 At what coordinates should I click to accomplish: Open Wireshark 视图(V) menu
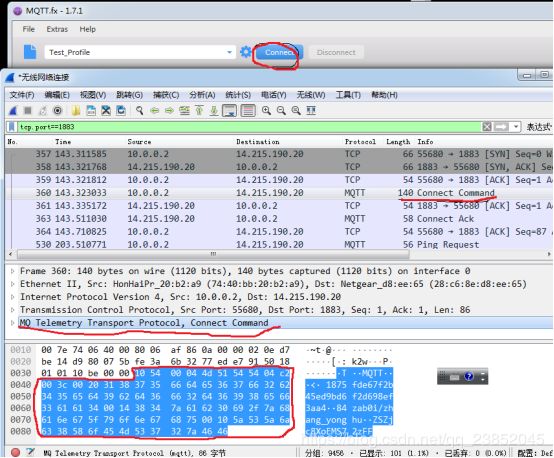(93, 95)
